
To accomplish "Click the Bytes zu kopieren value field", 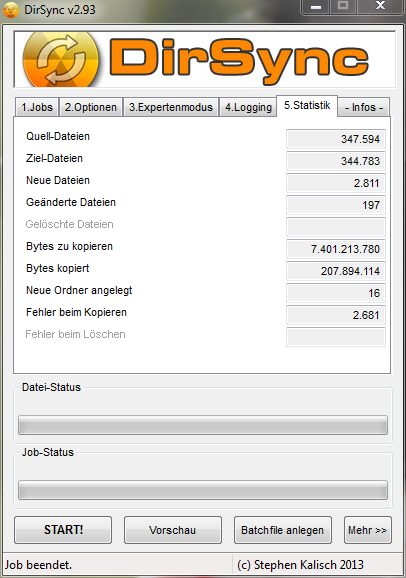I will pos(336,249).
